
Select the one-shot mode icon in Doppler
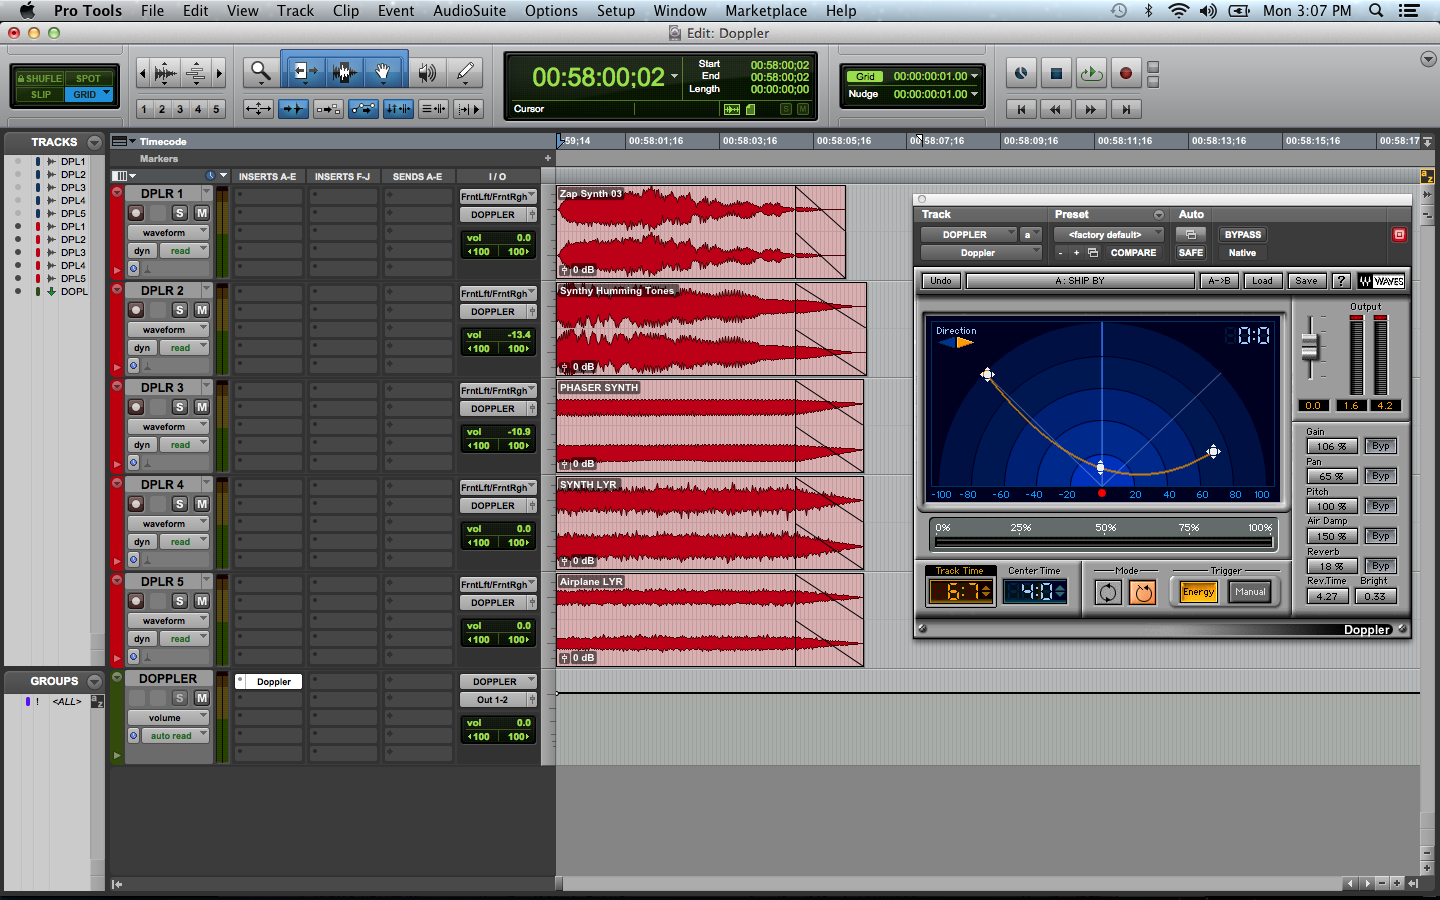(x=1143, y=592)
